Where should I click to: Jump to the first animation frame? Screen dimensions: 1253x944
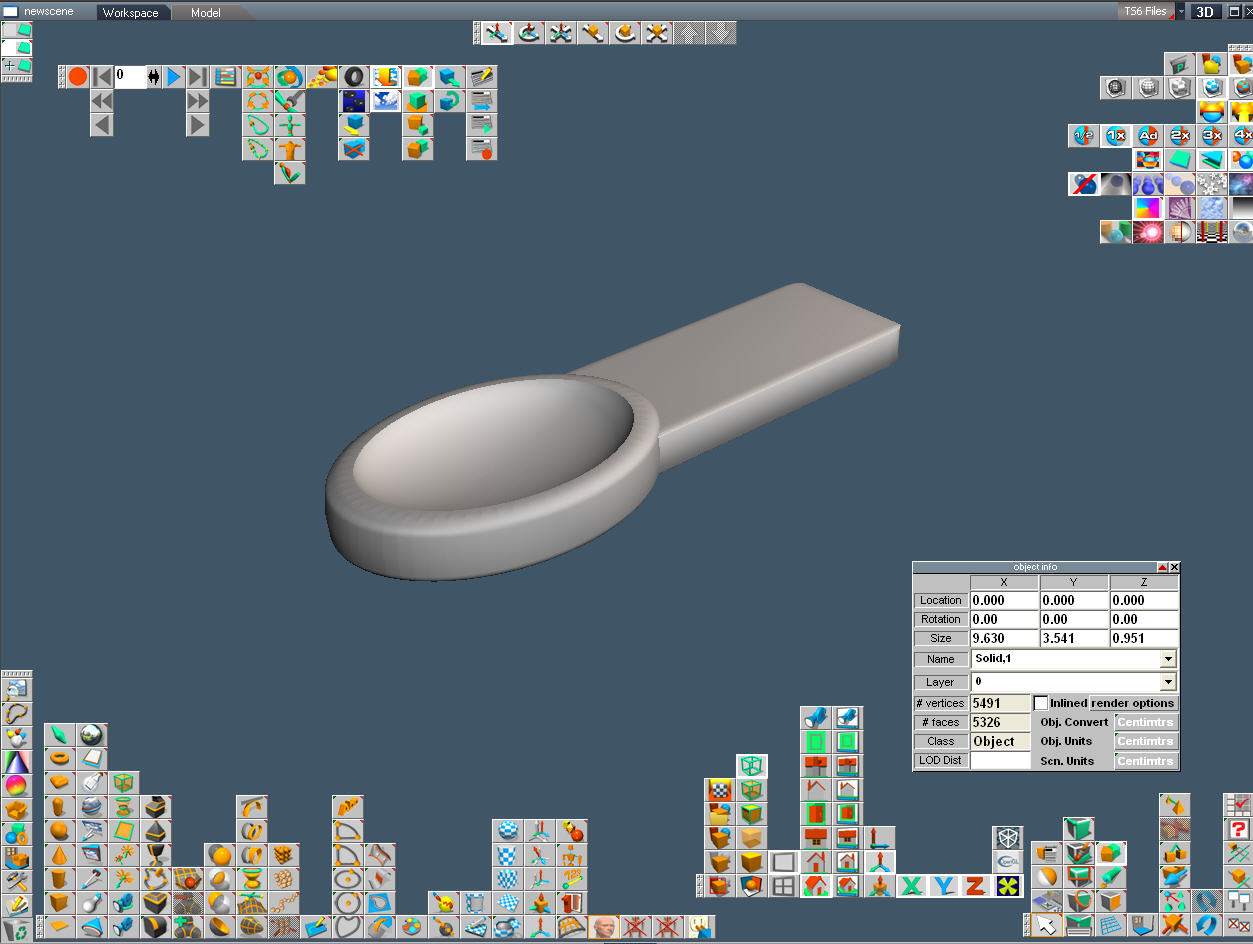tap(102, 77)
